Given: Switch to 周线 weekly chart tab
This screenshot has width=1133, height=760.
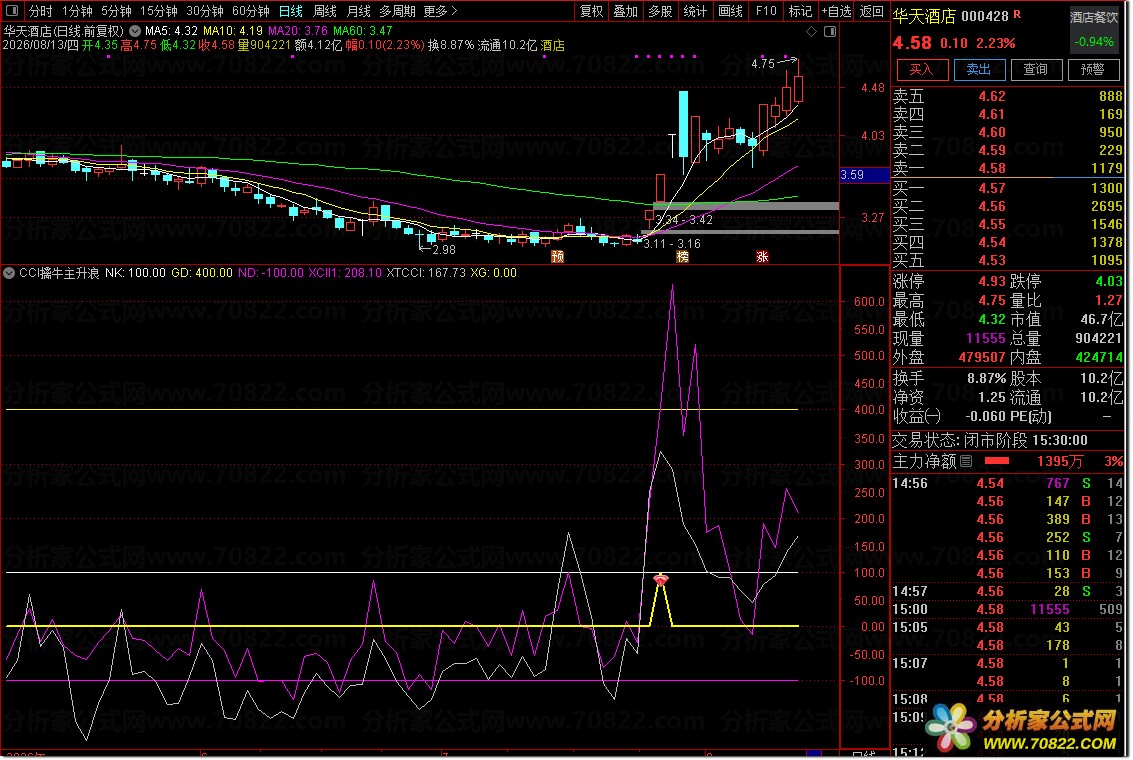Looking at the screenshot, I should point(324,11).
